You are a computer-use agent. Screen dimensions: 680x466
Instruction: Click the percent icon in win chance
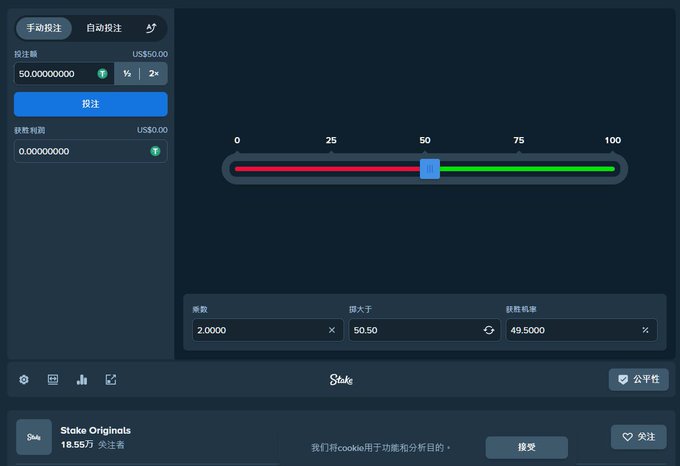[x=645, y=330]
